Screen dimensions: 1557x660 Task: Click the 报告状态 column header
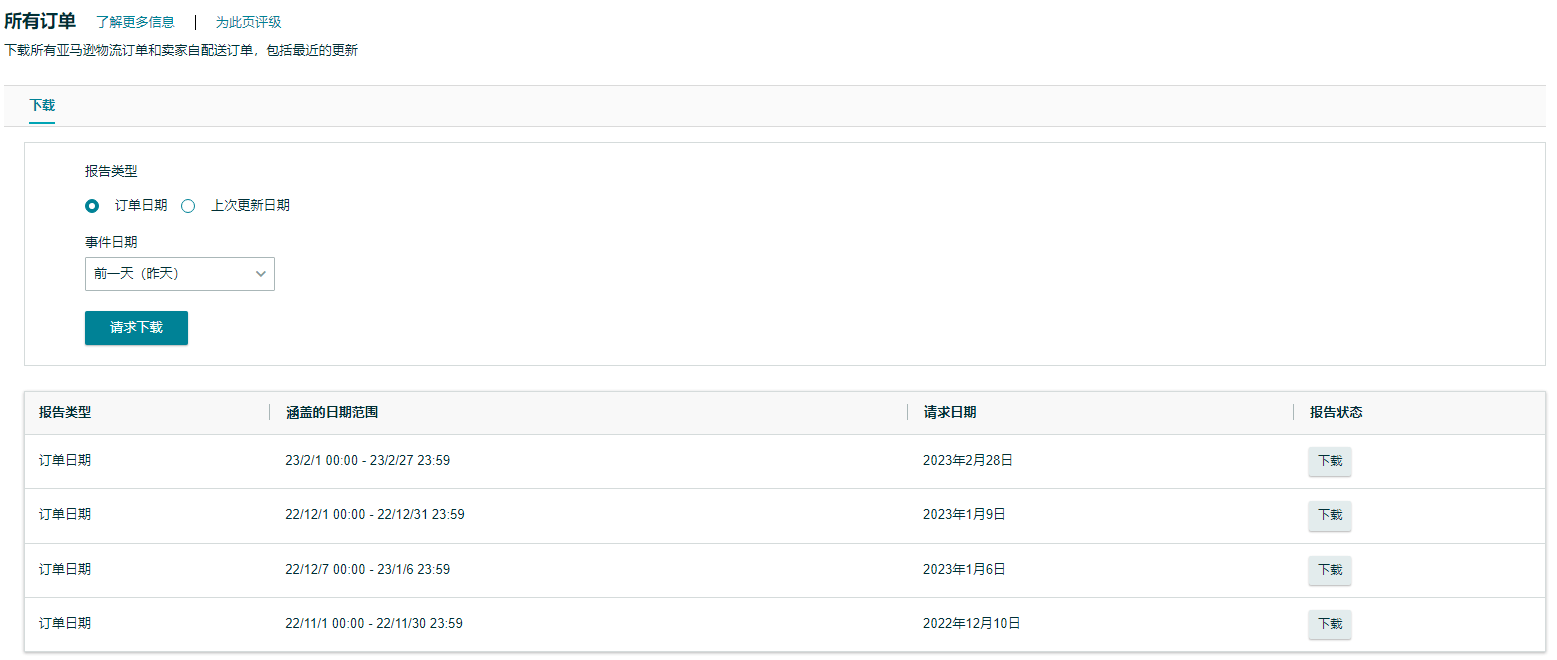pyautogui.click(x=1336, y=412)
